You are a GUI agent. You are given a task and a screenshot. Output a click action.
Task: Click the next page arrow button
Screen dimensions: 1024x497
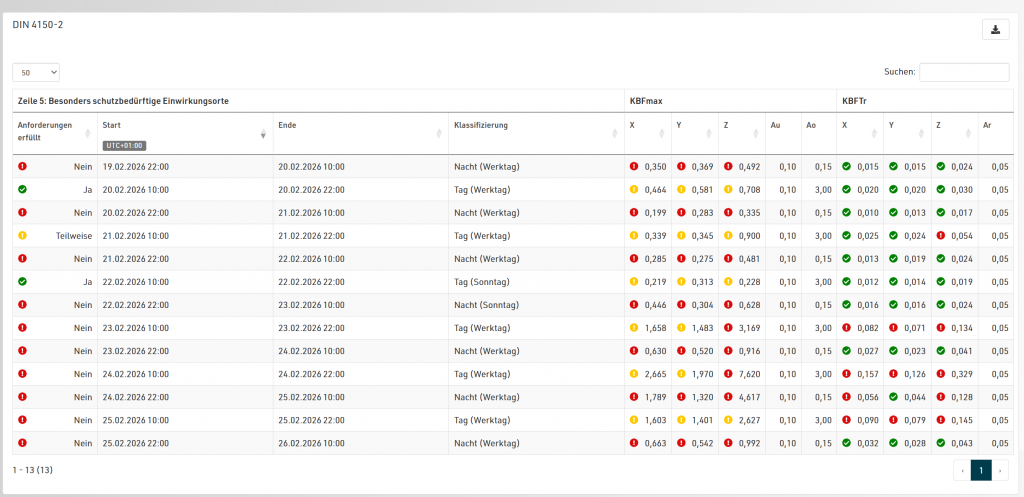tap(1000, 470)
